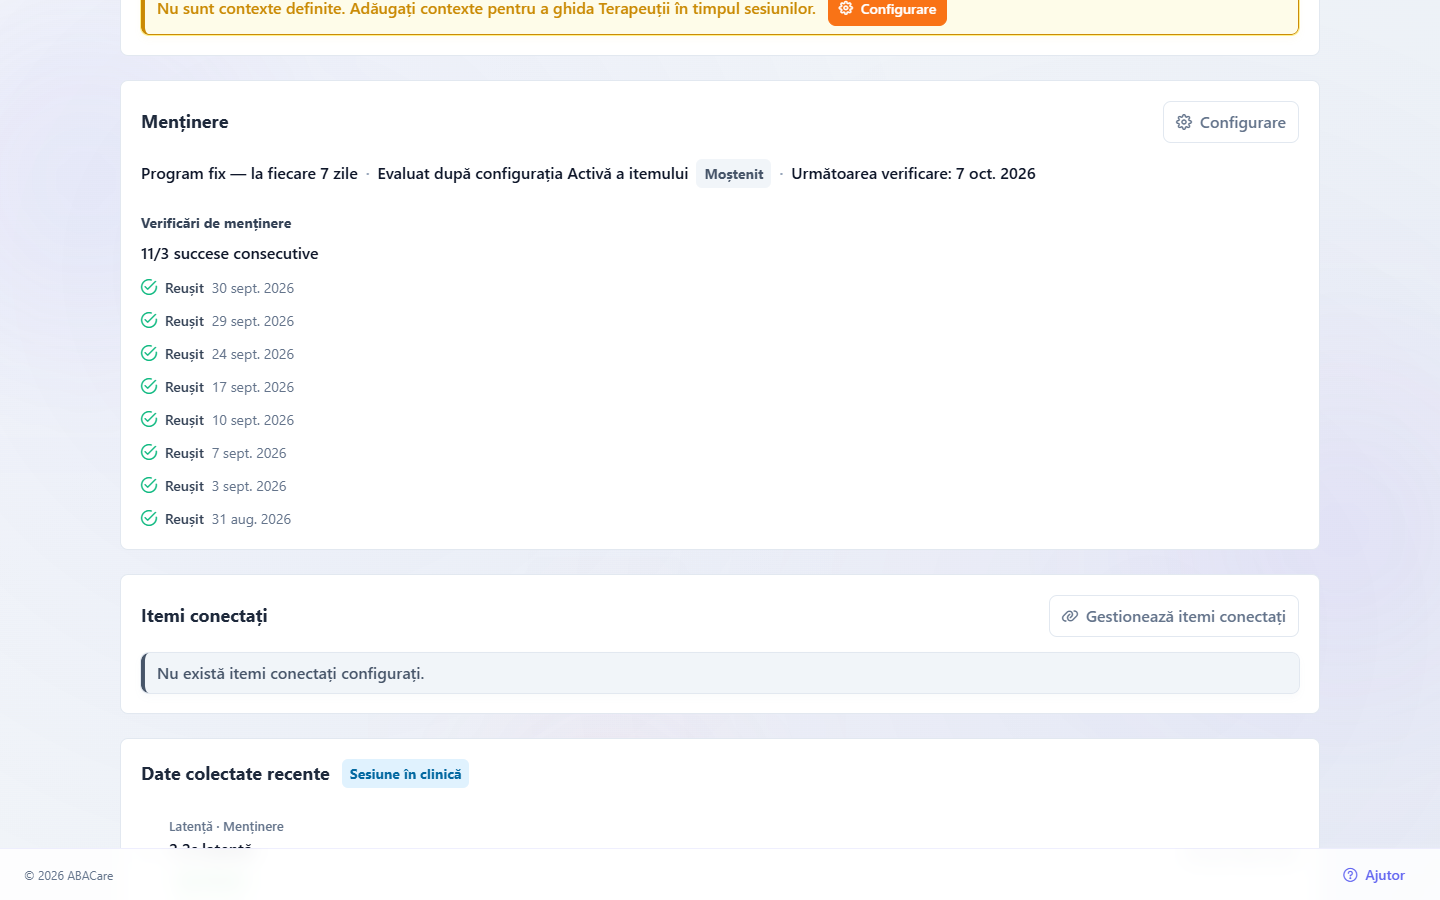Screen dimensions: 1440x900
Task: Click 'Program fix — la fiecare 7 zile'
Action: click(249, 174)
